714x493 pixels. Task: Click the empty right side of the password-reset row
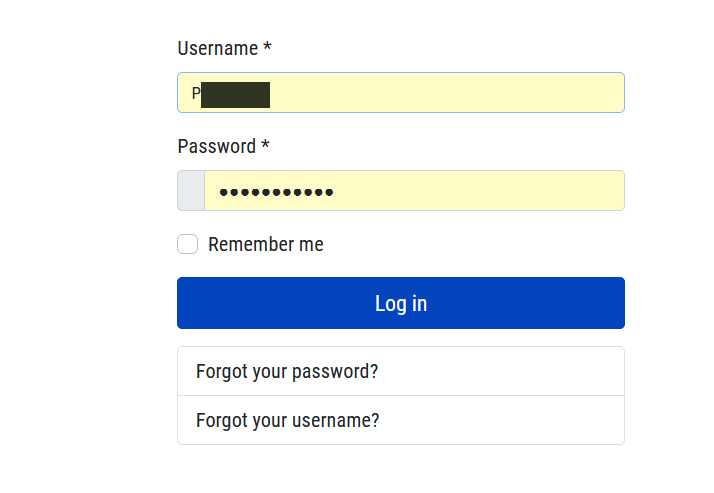[x=540, y=372]
